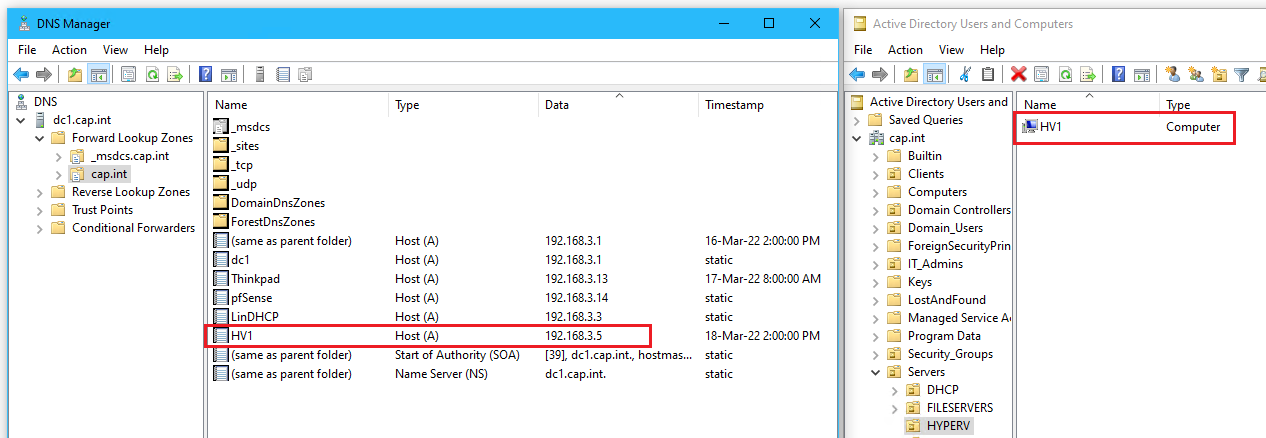
Task: Open Properties in Active Directory toolbar
Action: click(x=1042, y=74)
